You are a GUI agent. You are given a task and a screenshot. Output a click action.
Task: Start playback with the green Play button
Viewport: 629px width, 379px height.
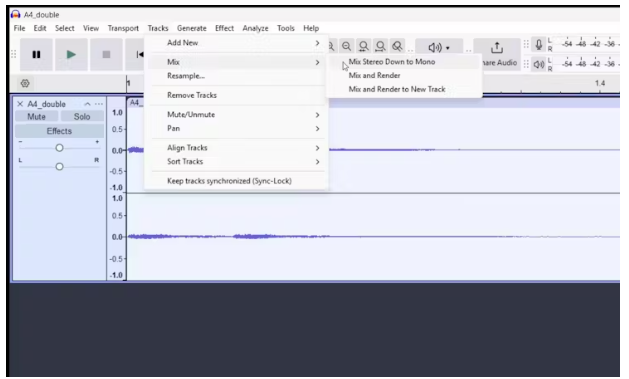pyautogui.click(x=71, y=55)
